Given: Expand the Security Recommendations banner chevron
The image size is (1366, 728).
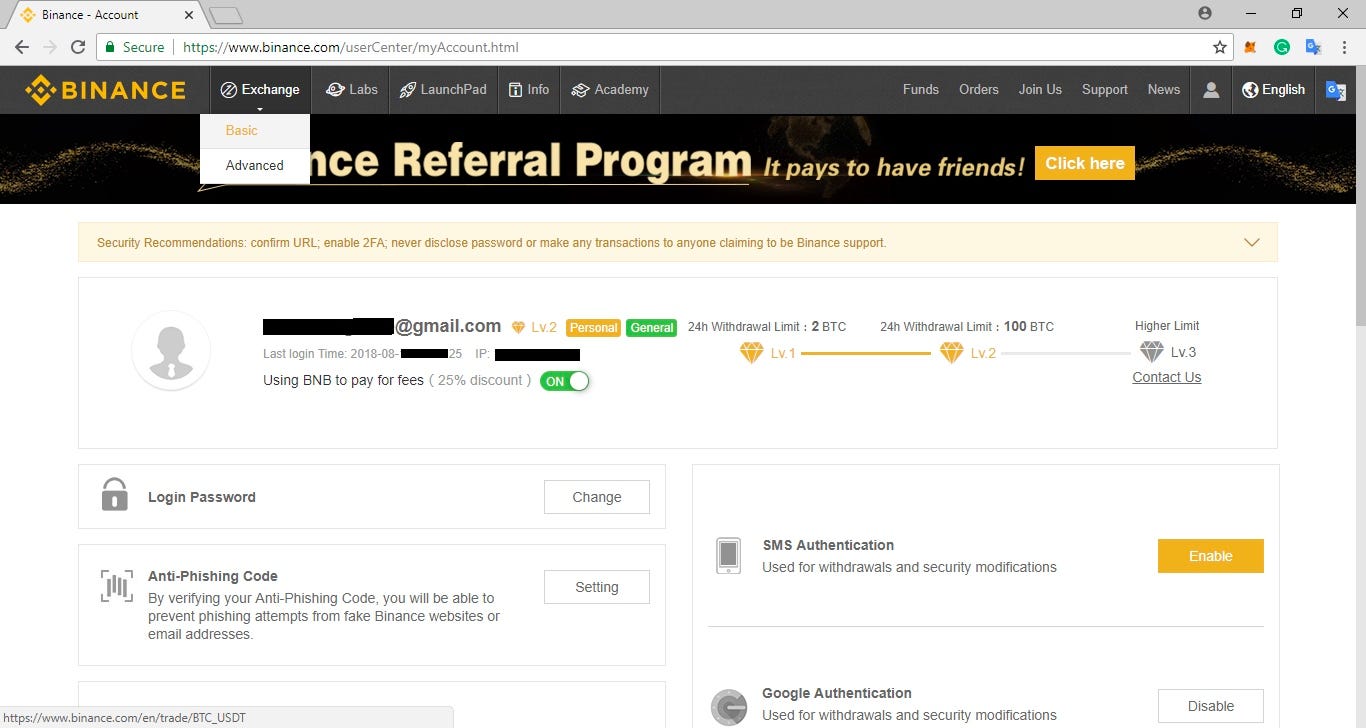Looking at the screenshot, I should (x=1251, y=242).
